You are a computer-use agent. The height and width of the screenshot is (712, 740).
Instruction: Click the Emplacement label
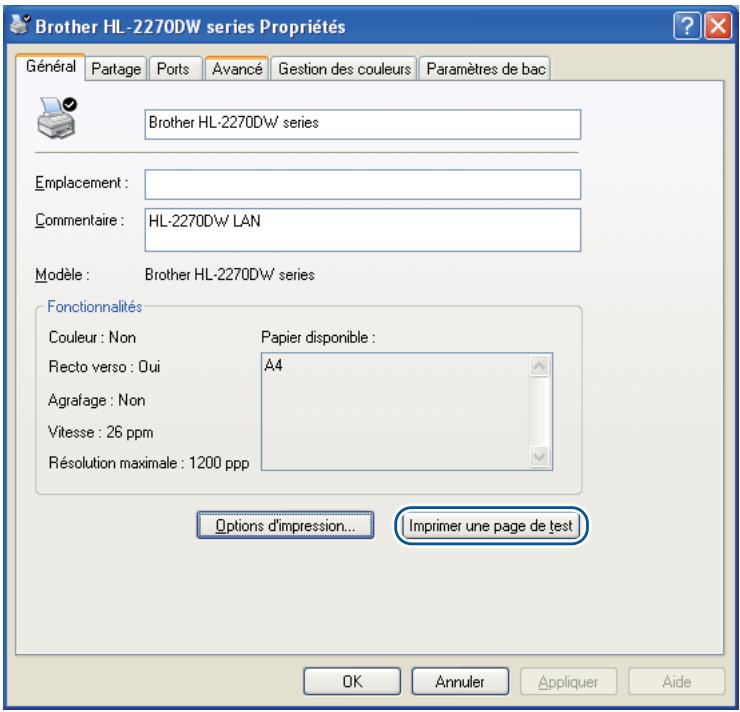(x=82, y=183)
